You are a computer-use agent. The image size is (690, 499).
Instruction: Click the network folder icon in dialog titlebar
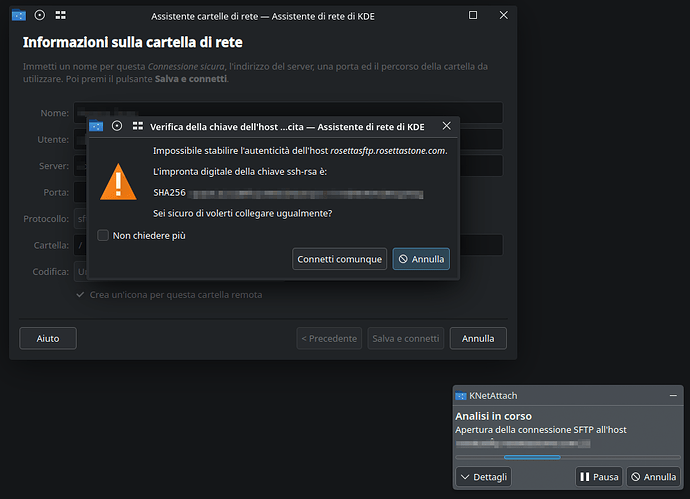pos(97,126)
